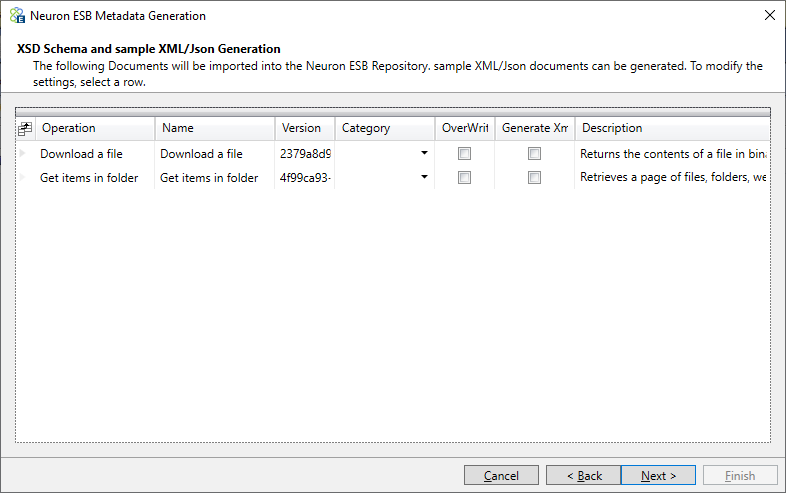Click the OverWrite column header
Image resolution: width=786 pixels, height=493 pixels.
tap(465, 128)
